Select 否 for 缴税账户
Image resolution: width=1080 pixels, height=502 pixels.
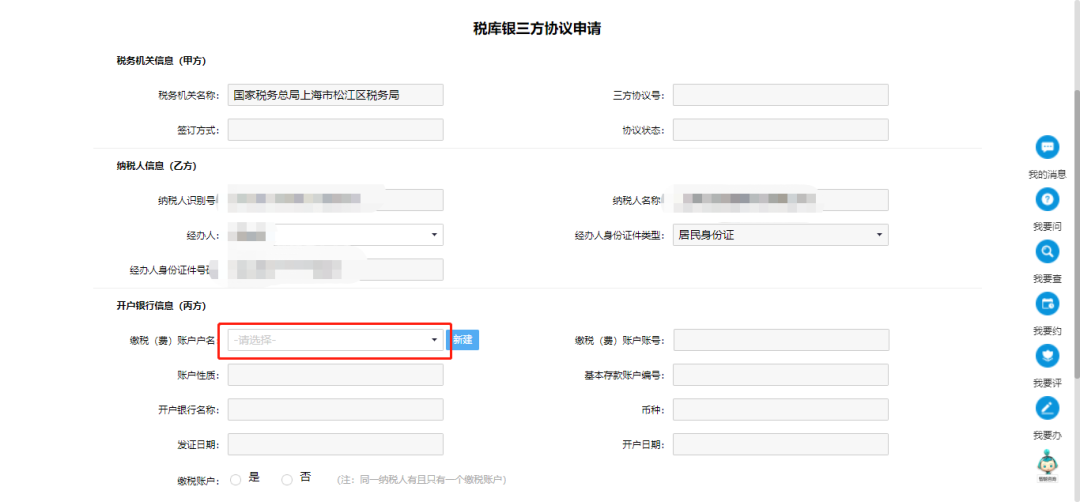pyautogui.click(x=287, y=479)
